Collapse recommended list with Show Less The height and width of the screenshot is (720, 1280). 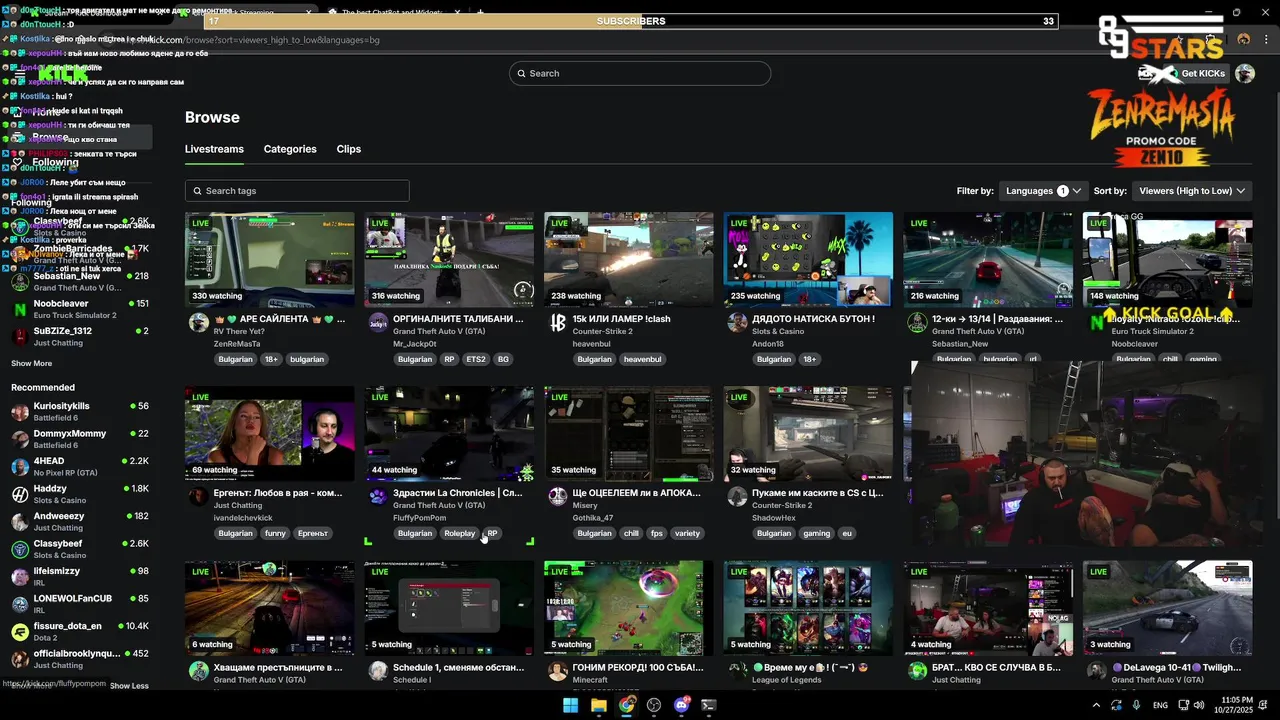[129, 686]
